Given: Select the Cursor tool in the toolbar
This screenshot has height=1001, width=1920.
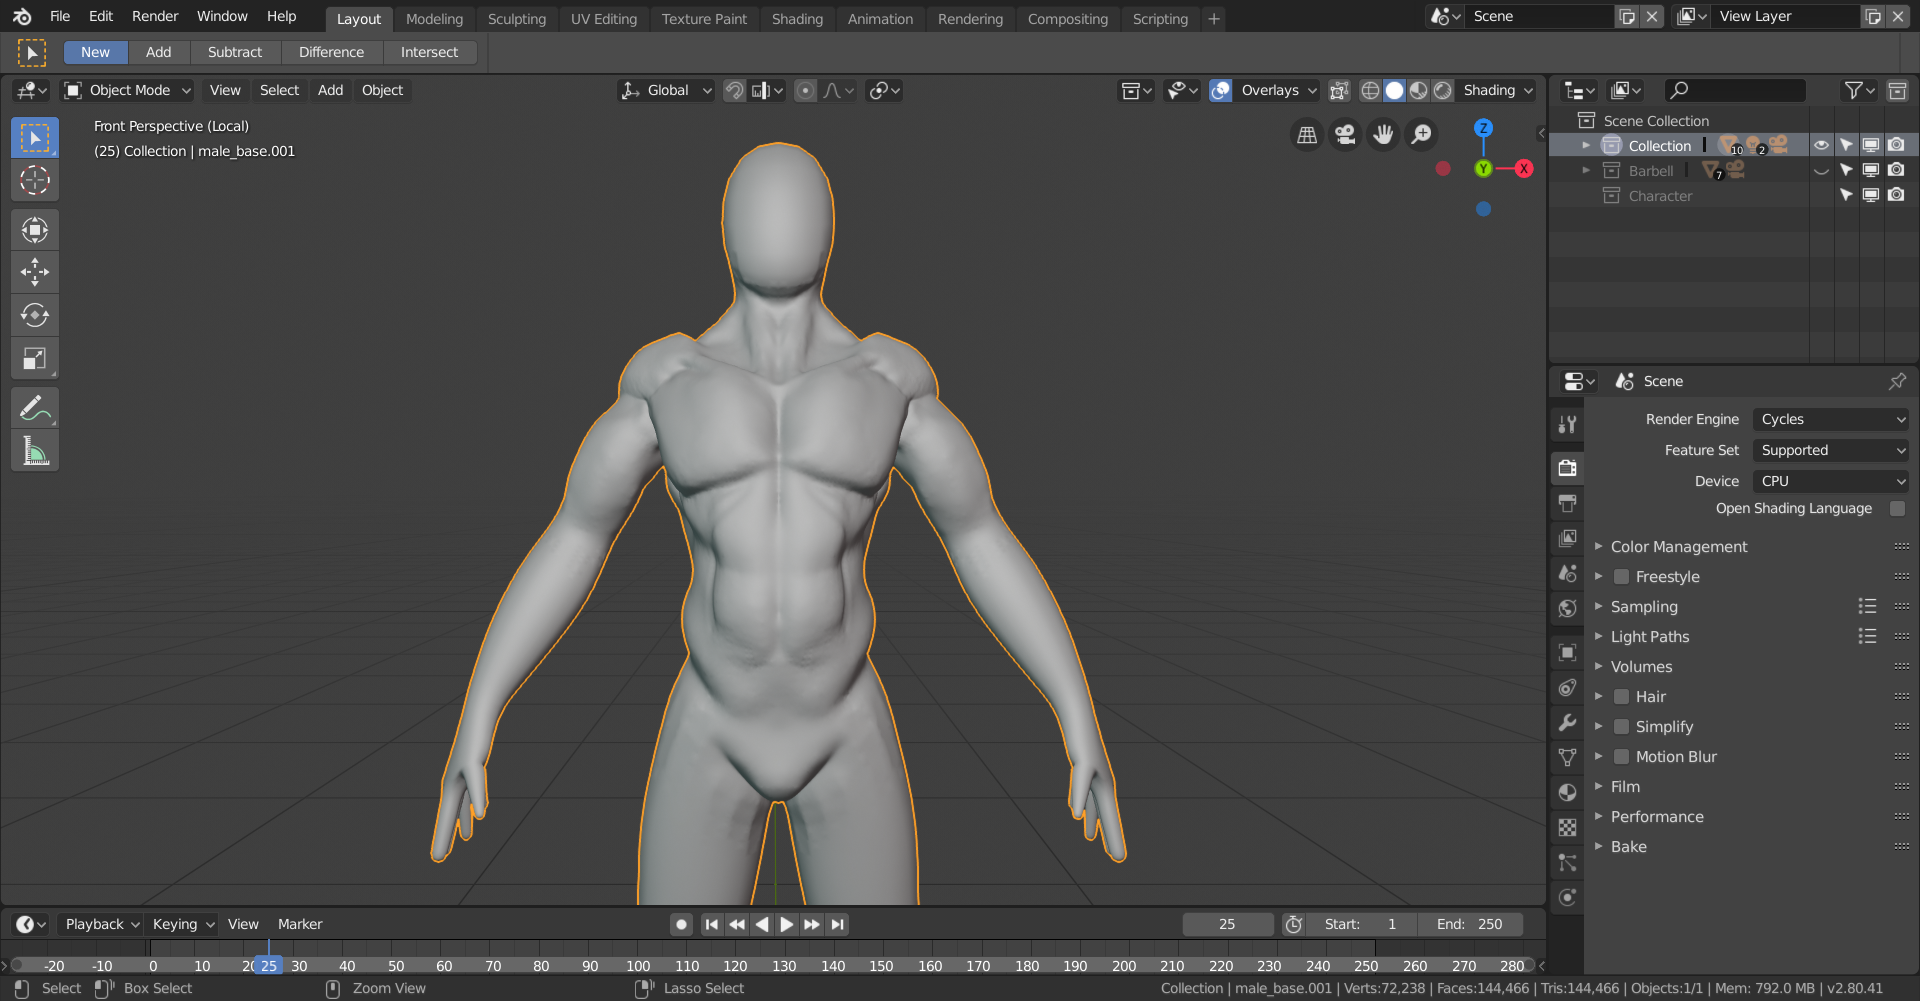Looking at the screenshot, I should (x=35, y=180).
